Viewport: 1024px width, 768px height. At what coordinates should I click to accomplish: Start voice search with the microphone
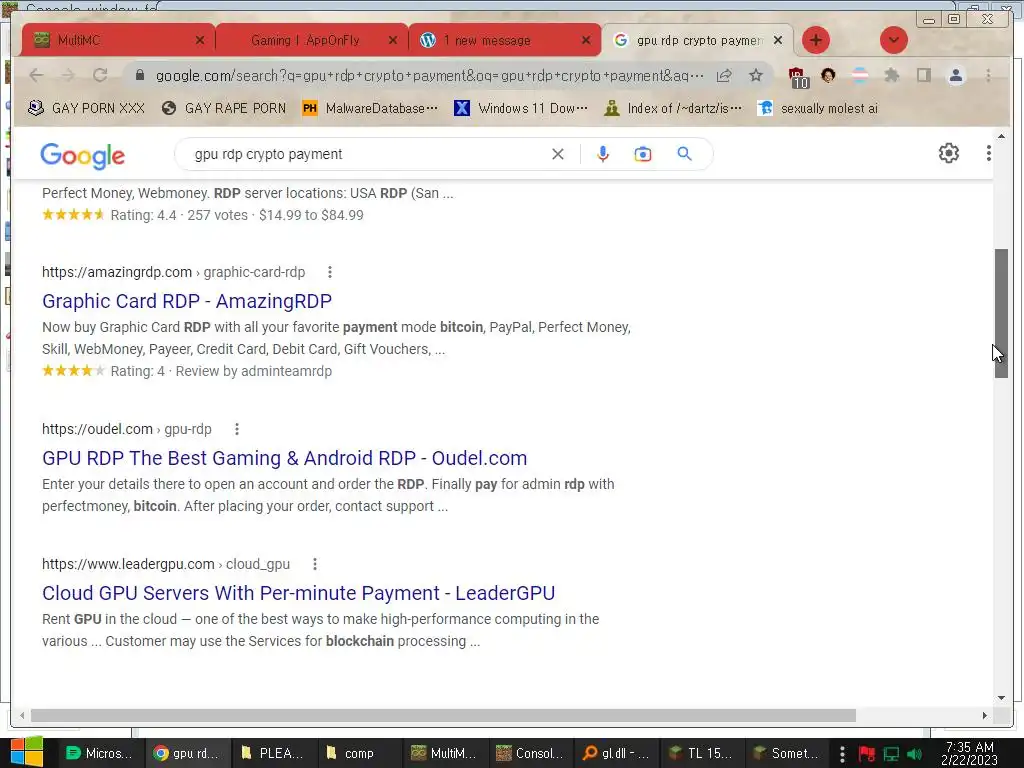tap(603, 154)
